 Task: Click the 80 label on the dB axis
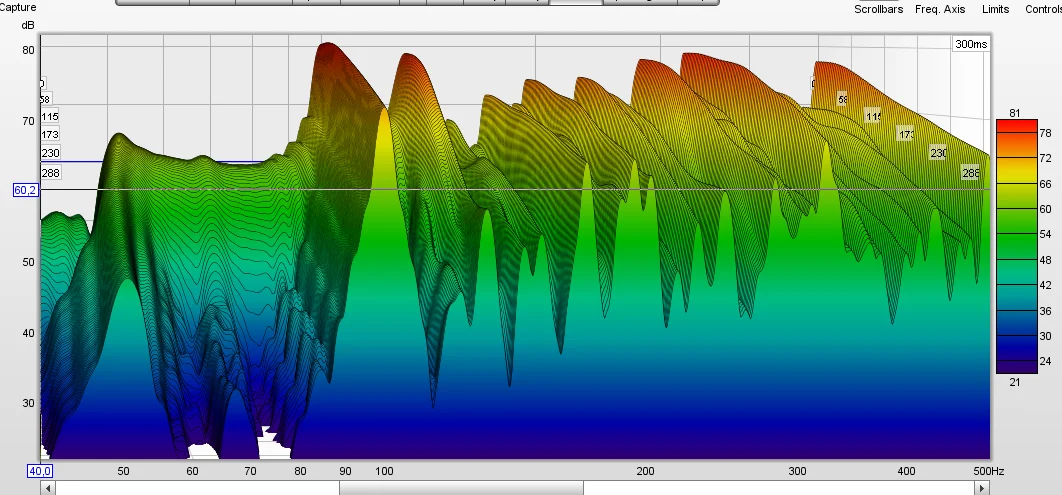[28, 50]
